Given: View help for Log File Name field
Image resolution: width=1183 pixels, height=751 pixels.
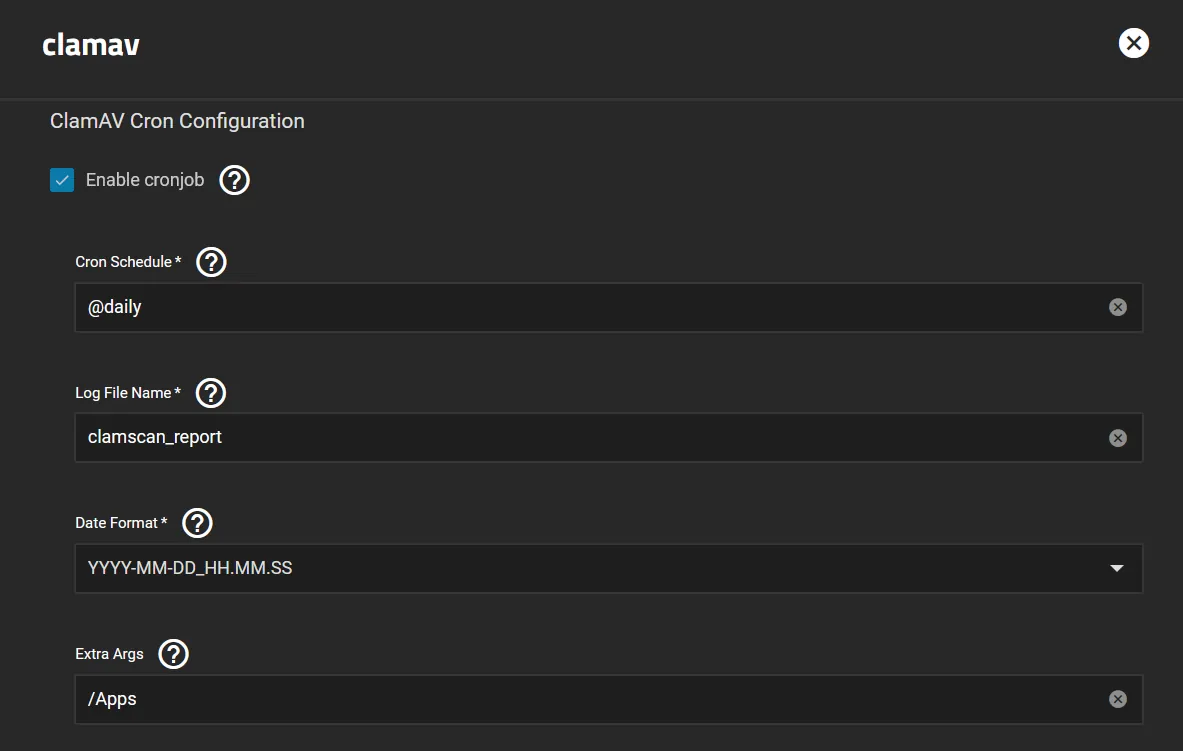Looking at the screenshot, I should [210, 392].
